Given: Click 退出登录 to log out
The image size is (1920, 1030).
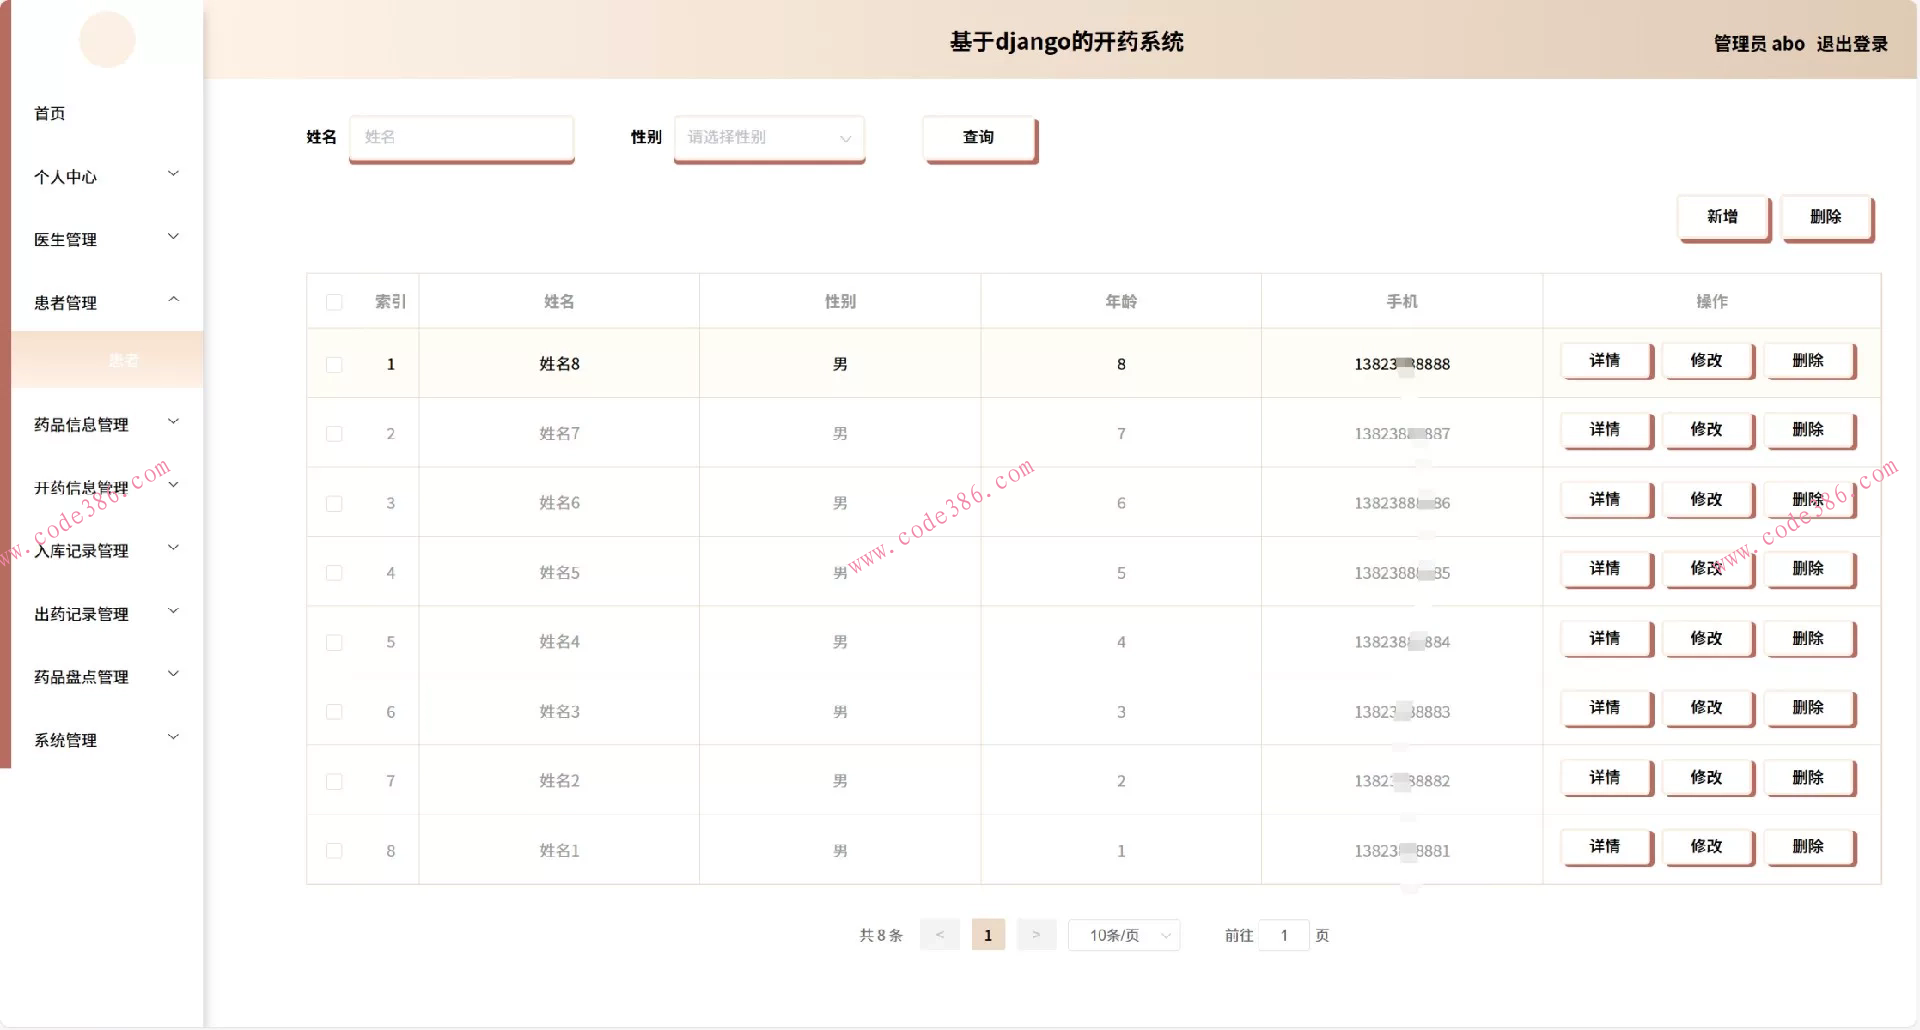Looking at the screenshot, I should click(1852, 44).
